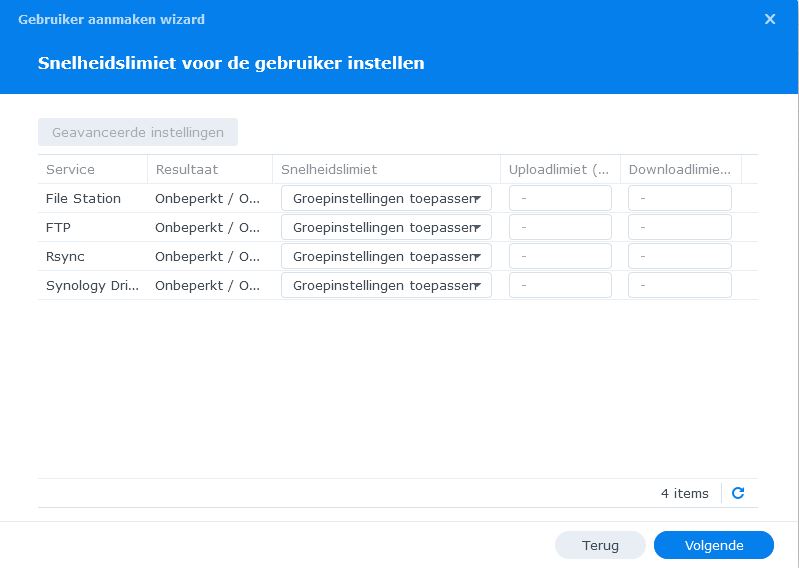Click the Synology Drive upload limit field
The height and width of the screenshot is (568, 799).
pos(560,285)
